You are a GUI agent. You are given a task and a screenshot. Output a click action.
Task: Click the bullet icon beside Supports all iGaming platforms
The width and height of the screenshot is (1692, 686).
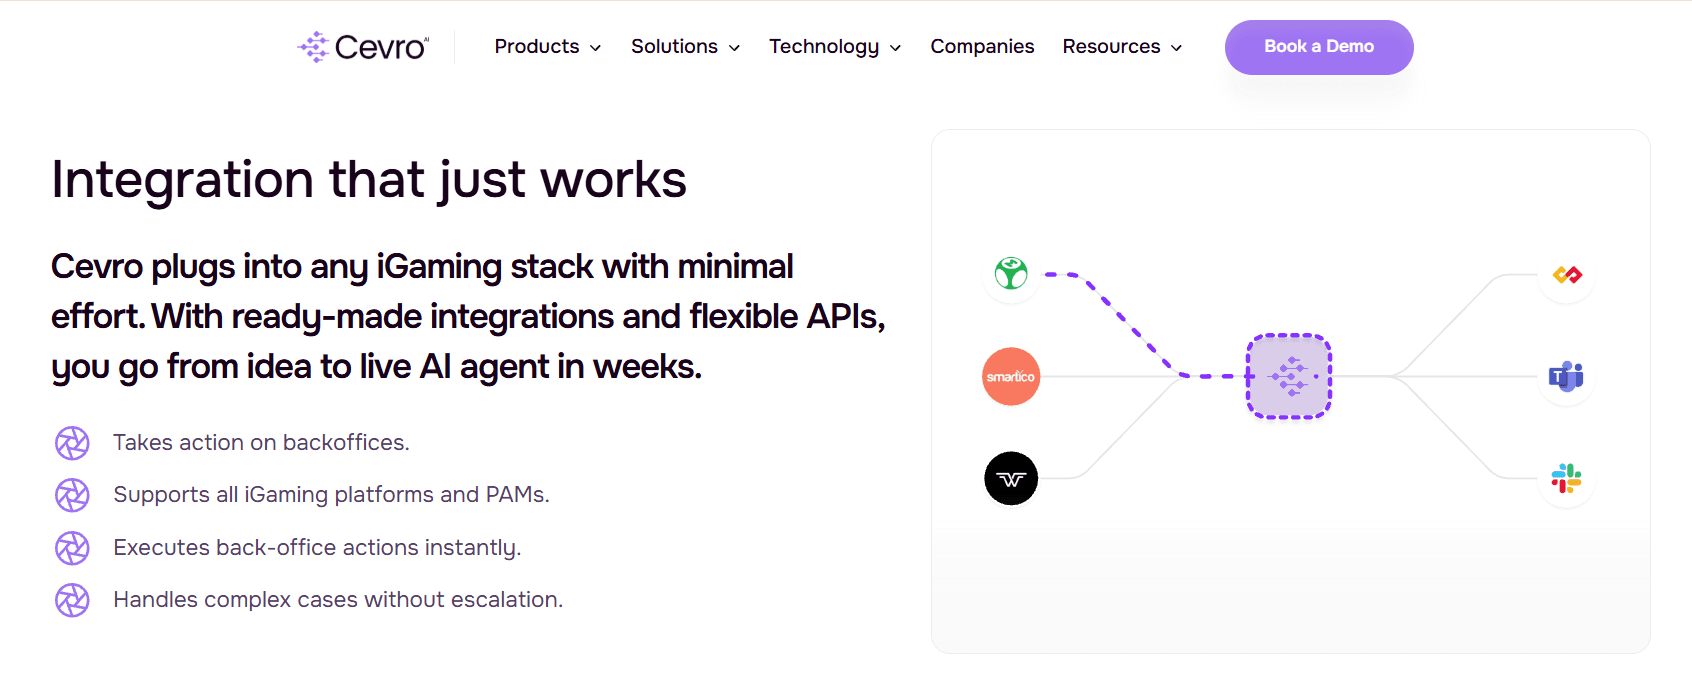coord(72,495)
